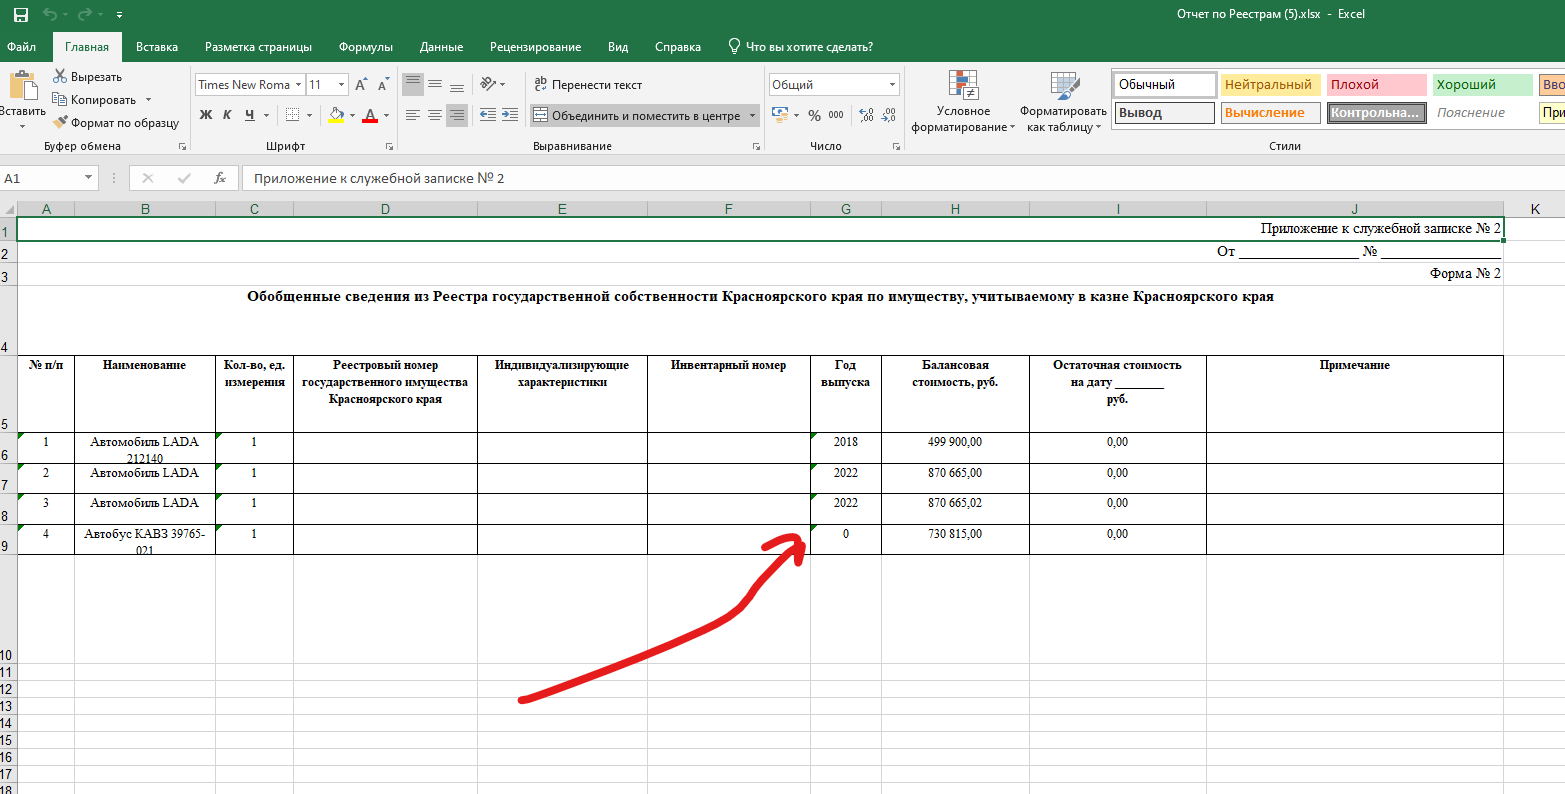The image size is (1565, 794).
Task: Apply the Нейтральный cell style
Action: coord(1271,85)
